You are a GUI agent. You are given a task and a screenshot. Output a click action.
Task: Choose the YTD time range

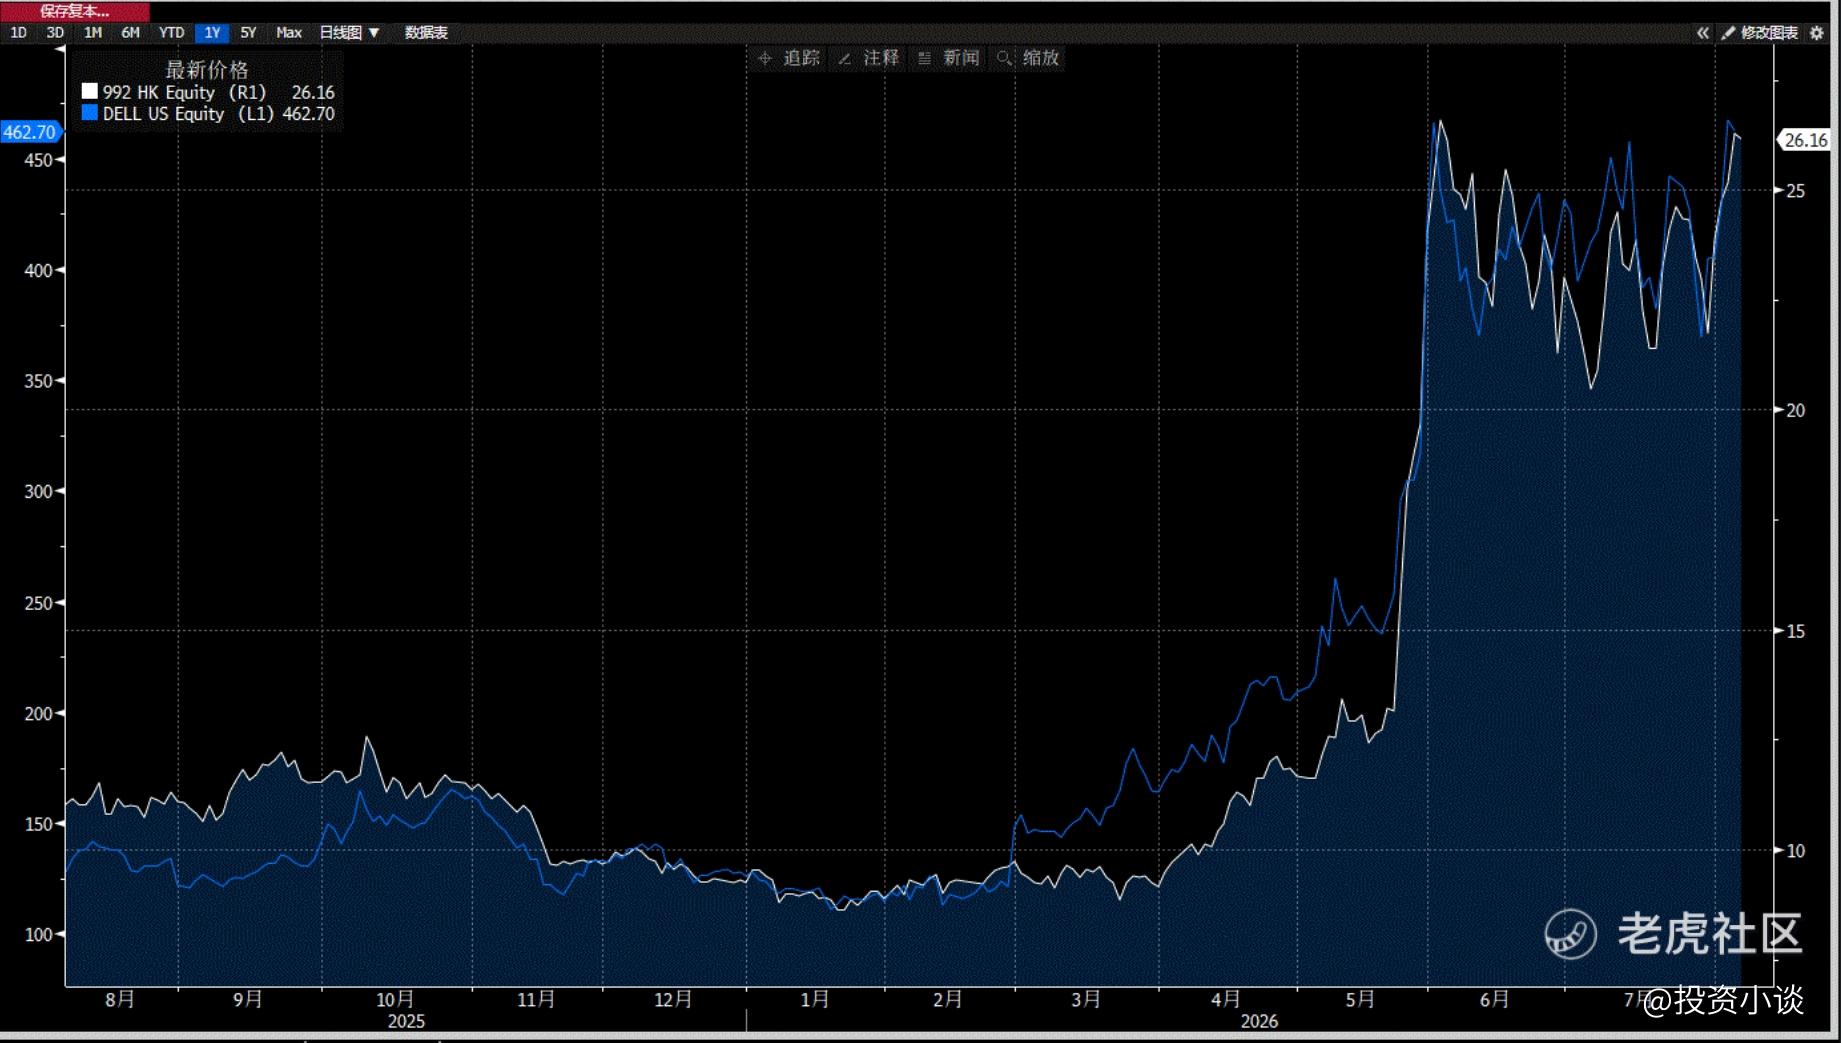(172, 33)
